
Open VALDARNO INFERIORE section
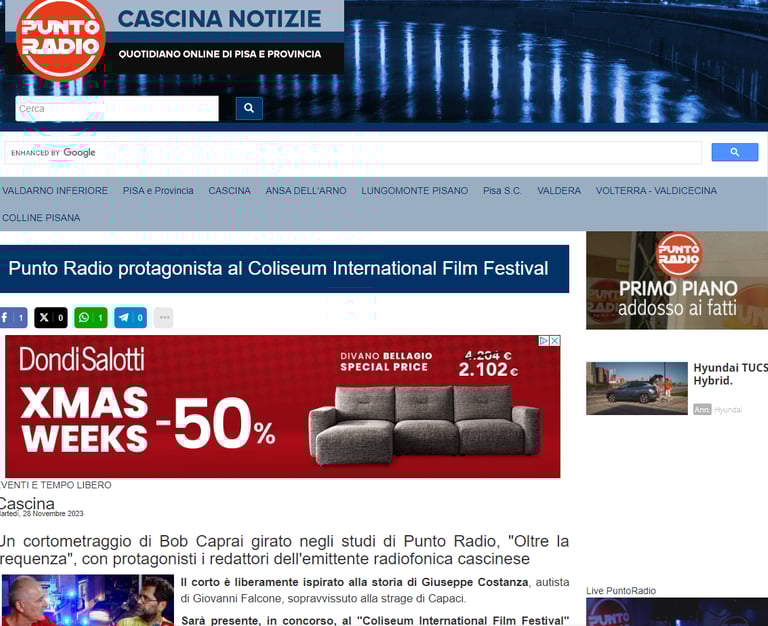click(x=55, y=191)
